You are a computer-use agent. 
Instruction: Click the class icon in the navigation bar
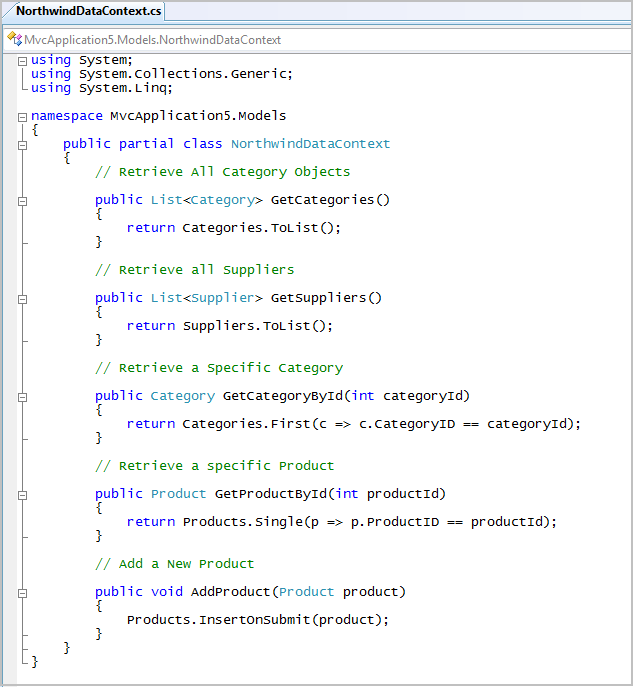point(14,39)
